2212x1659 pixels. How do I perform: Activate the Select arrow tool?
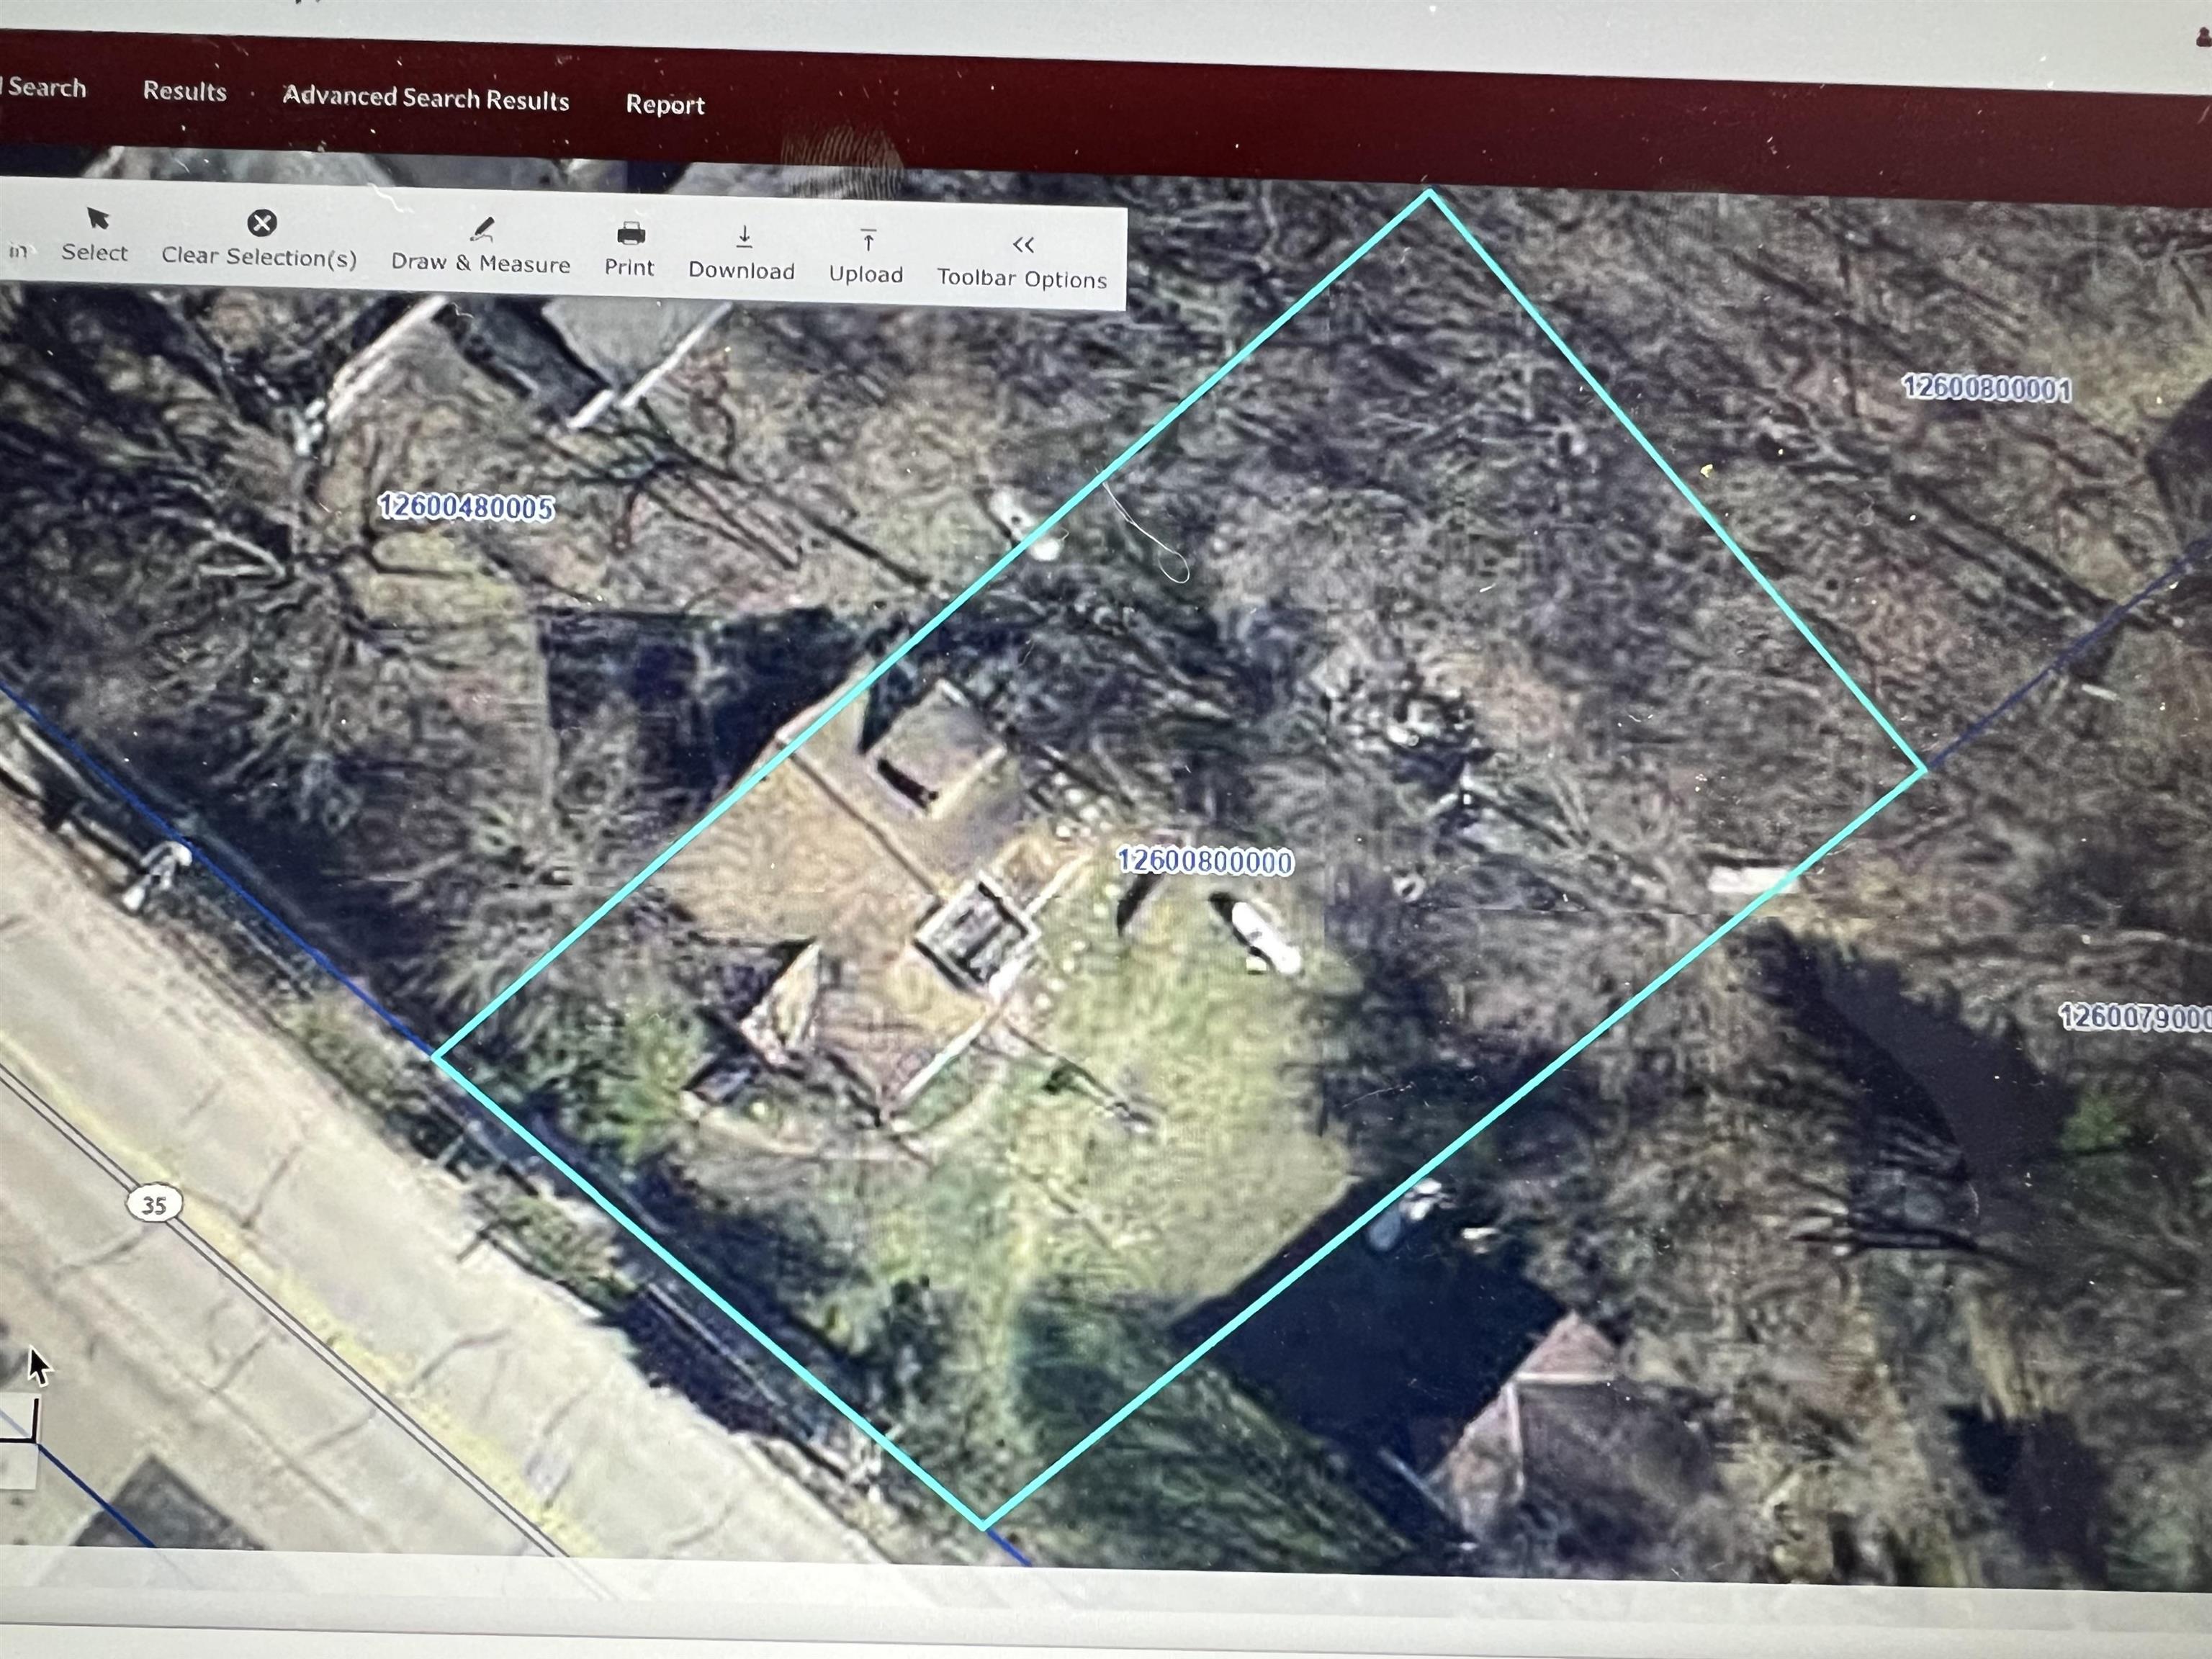click(97, 219)
